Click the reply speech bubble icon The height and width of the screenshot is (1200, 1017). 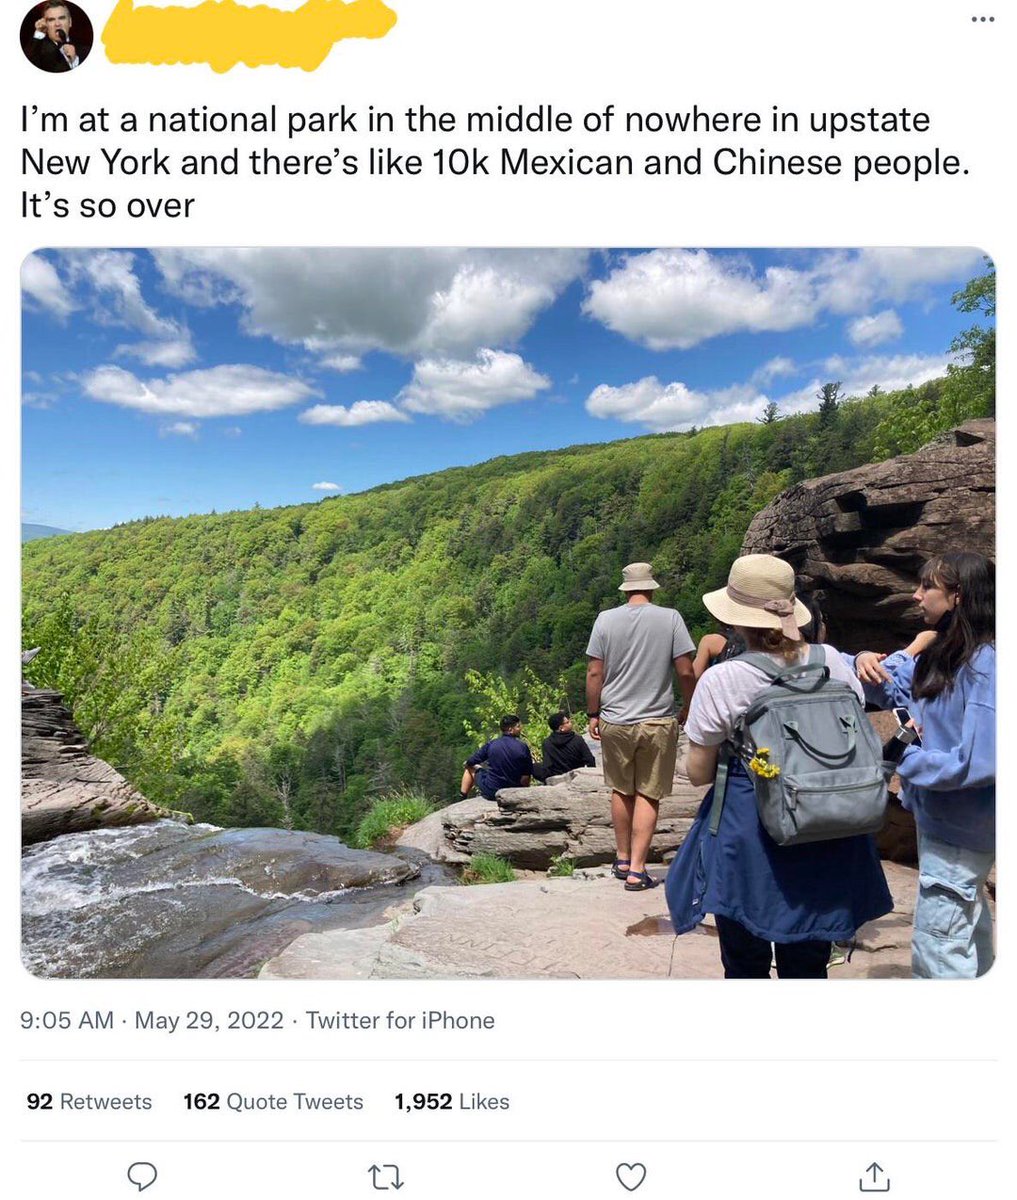click(x=144, y=1176)
